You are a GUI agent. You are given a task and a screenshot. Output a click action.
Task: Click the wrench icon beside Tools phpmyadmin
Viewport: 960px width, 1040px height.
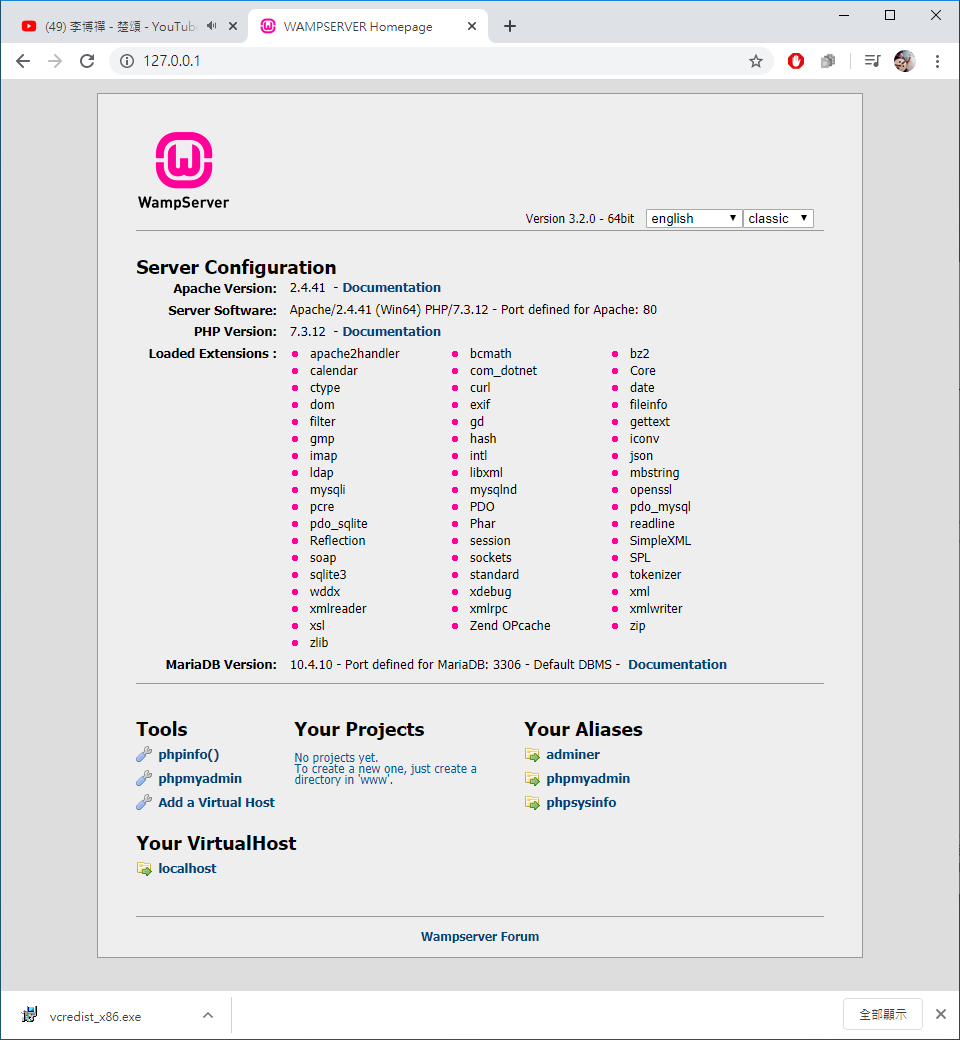point(144,778)
